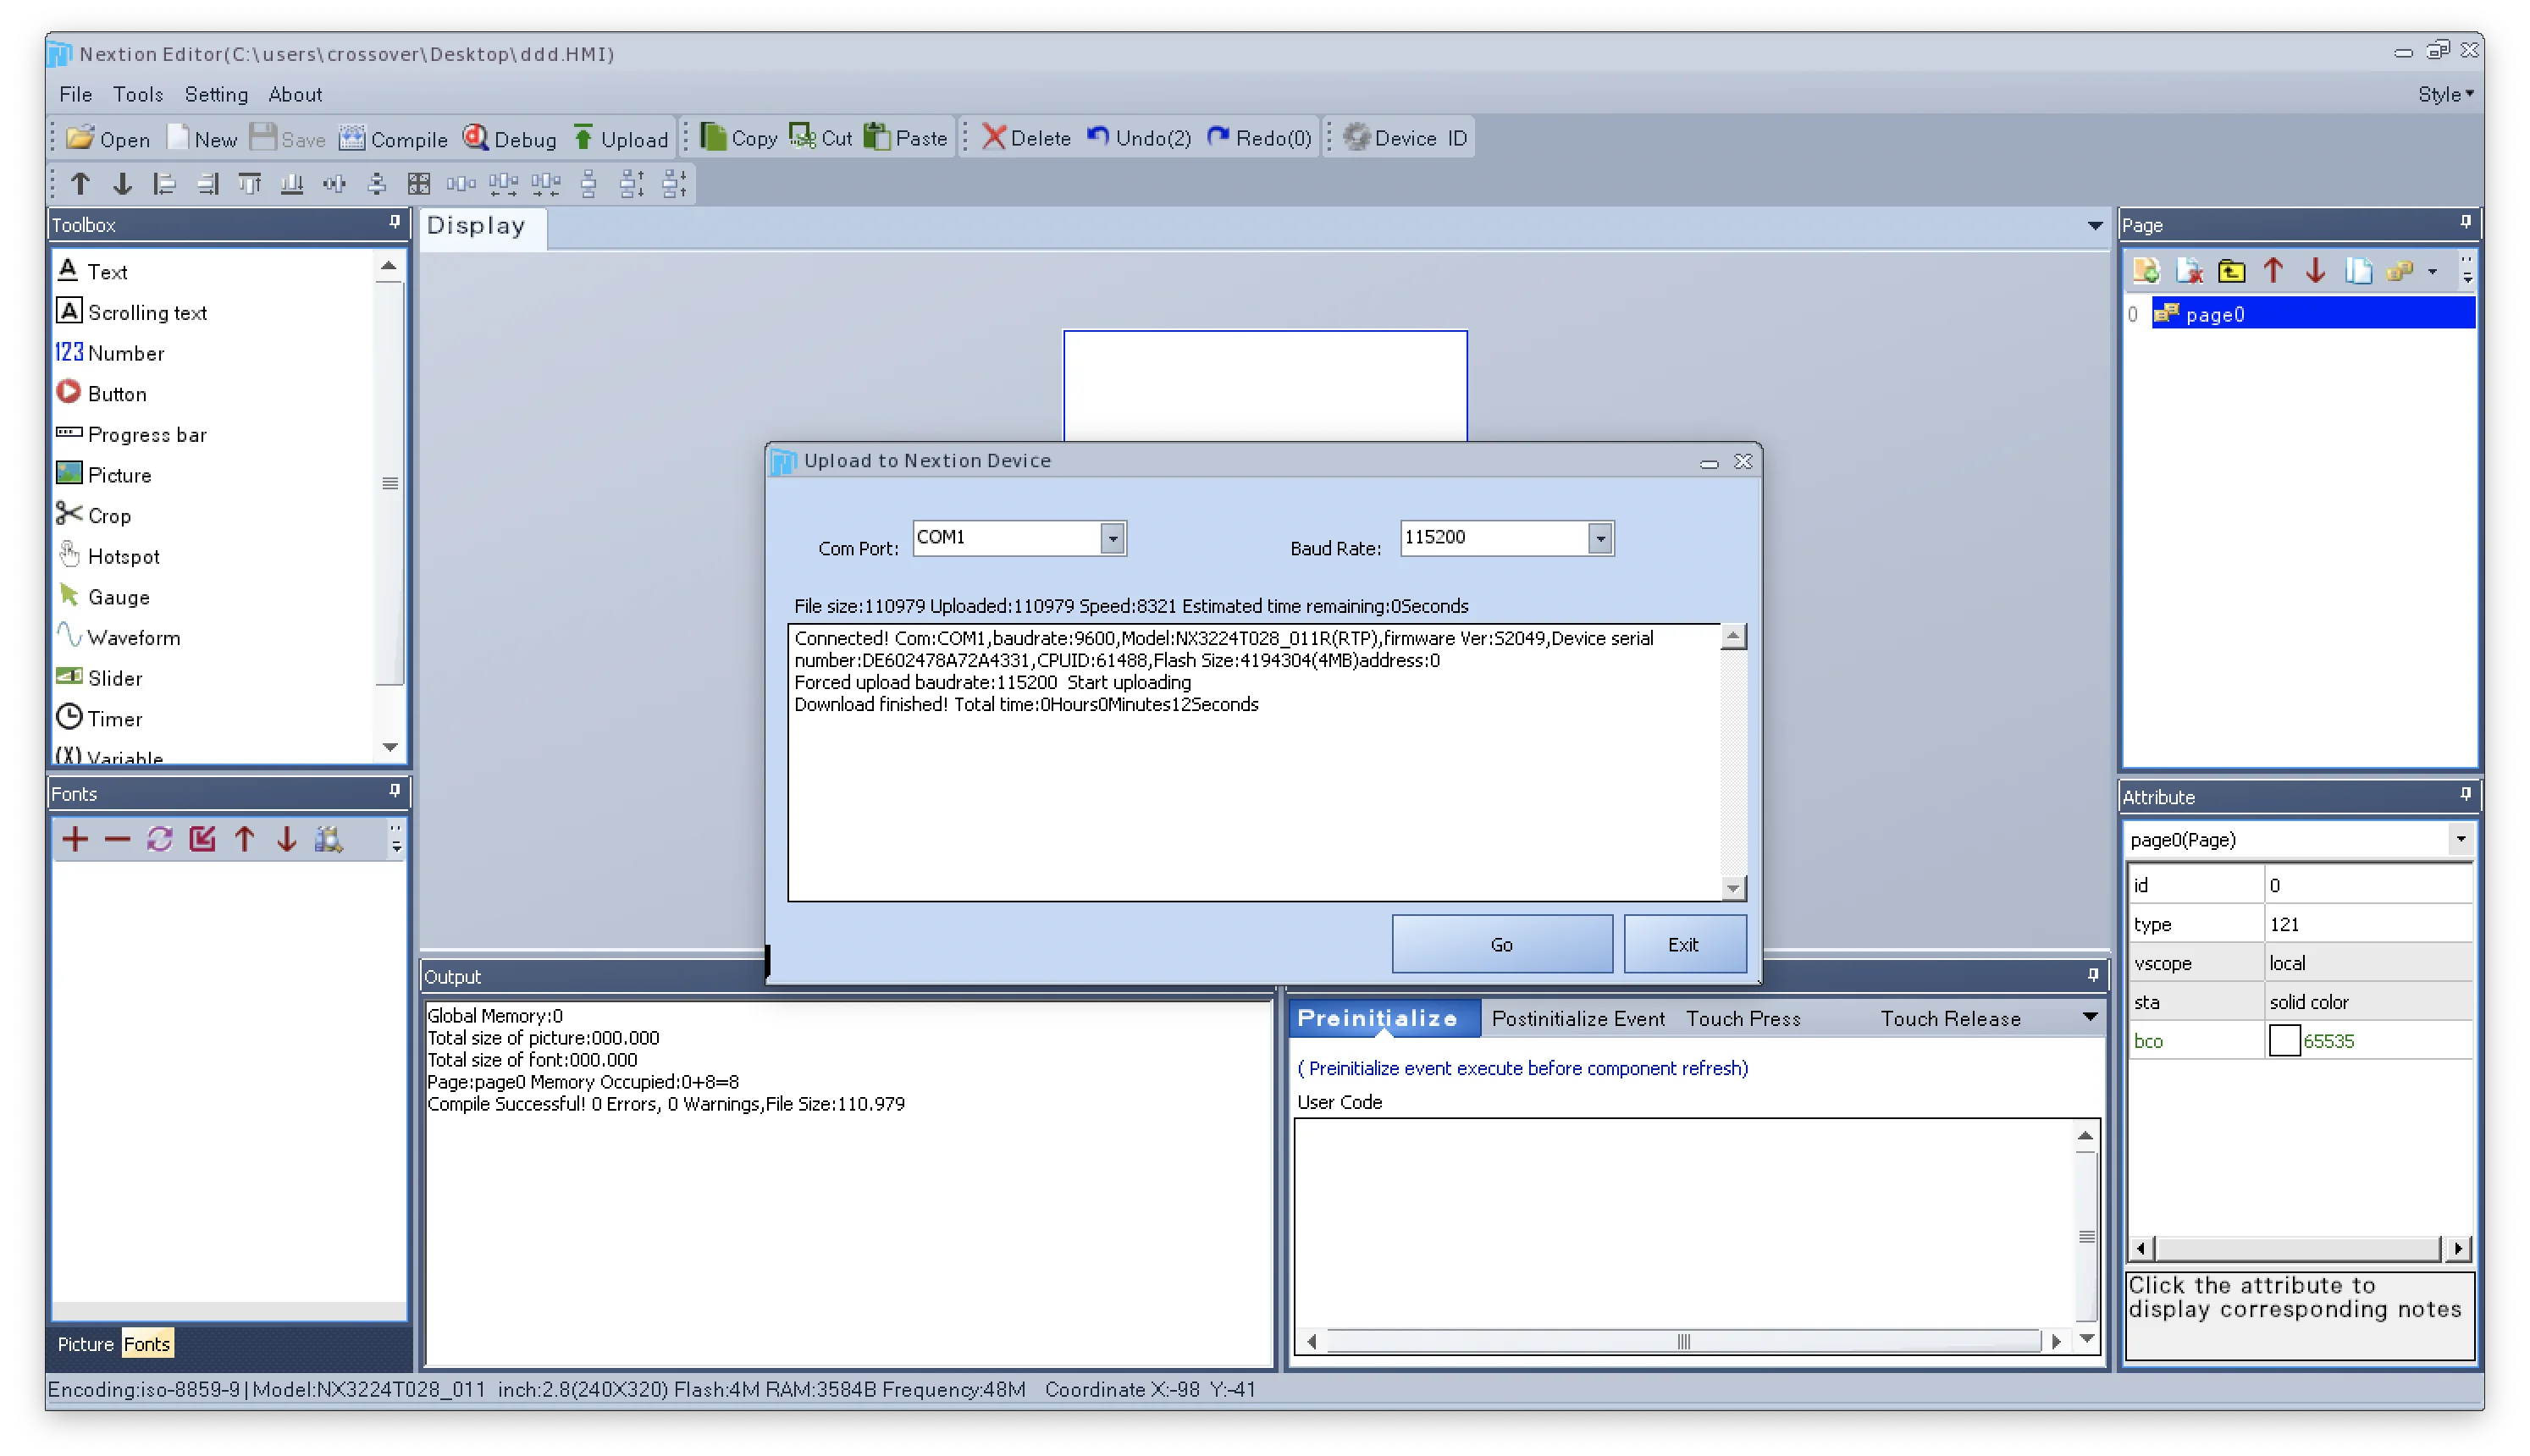
Task: Open the Tools menu
Action: tap(138, 94)
